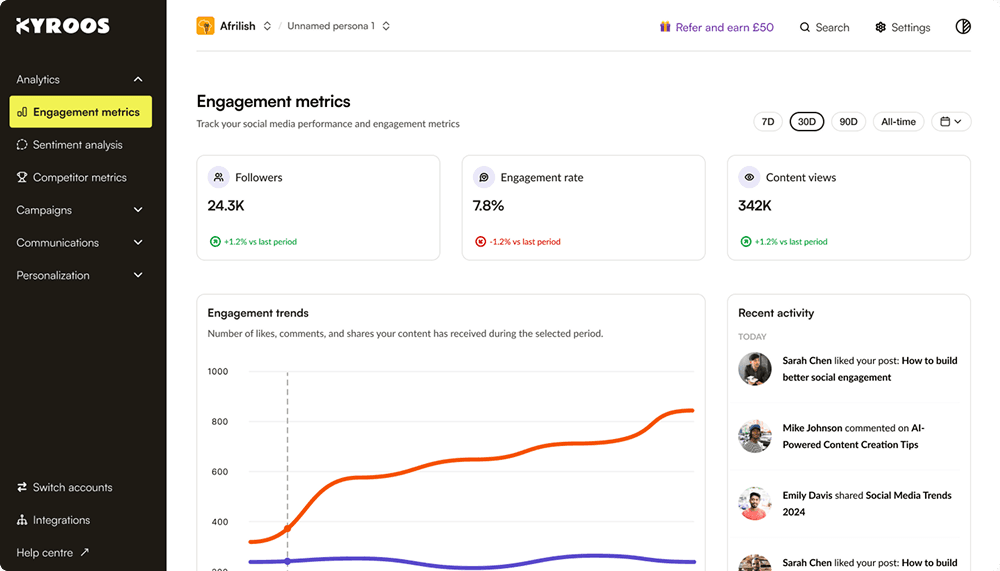Image resolution: width=1000 pixels, height=571 pixels.
Task: Open Settings from the top bar
Action: pyautogui.click(x=902, y=28)
